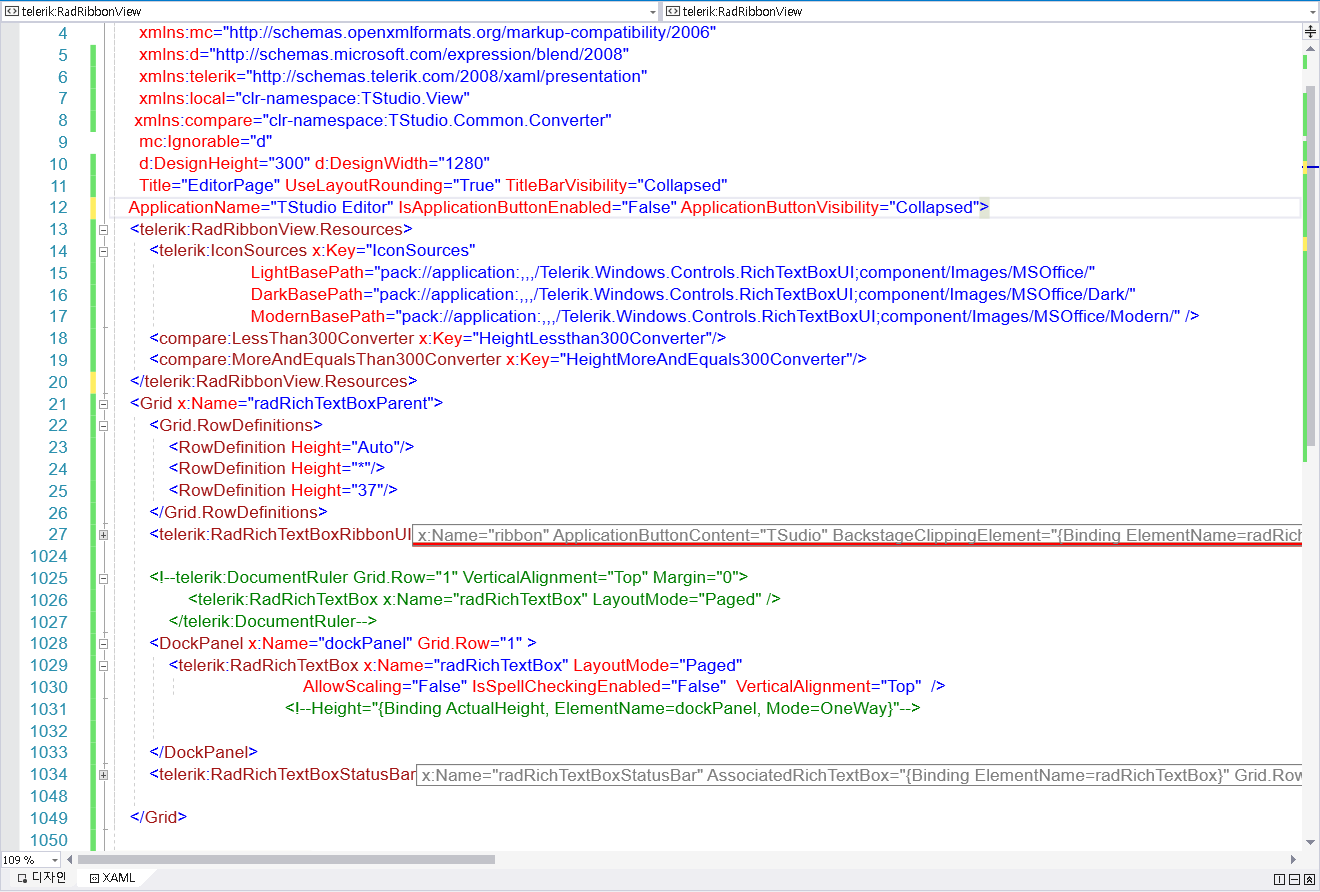Screen dimensions: 1320x892
Task: Click collapsed x:Name="radRichTextBoxStatusBar" region box
Action: 859,775
